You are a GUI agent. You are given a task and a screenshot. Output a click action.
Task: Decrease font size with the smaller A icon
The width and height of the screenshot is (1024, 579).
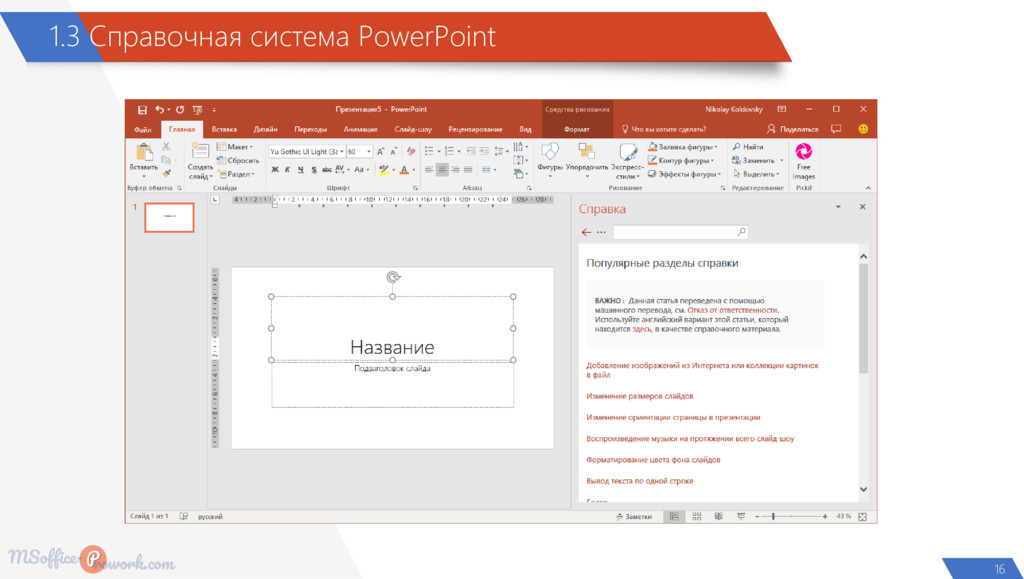pyautogui.click(x=394, y=151)
